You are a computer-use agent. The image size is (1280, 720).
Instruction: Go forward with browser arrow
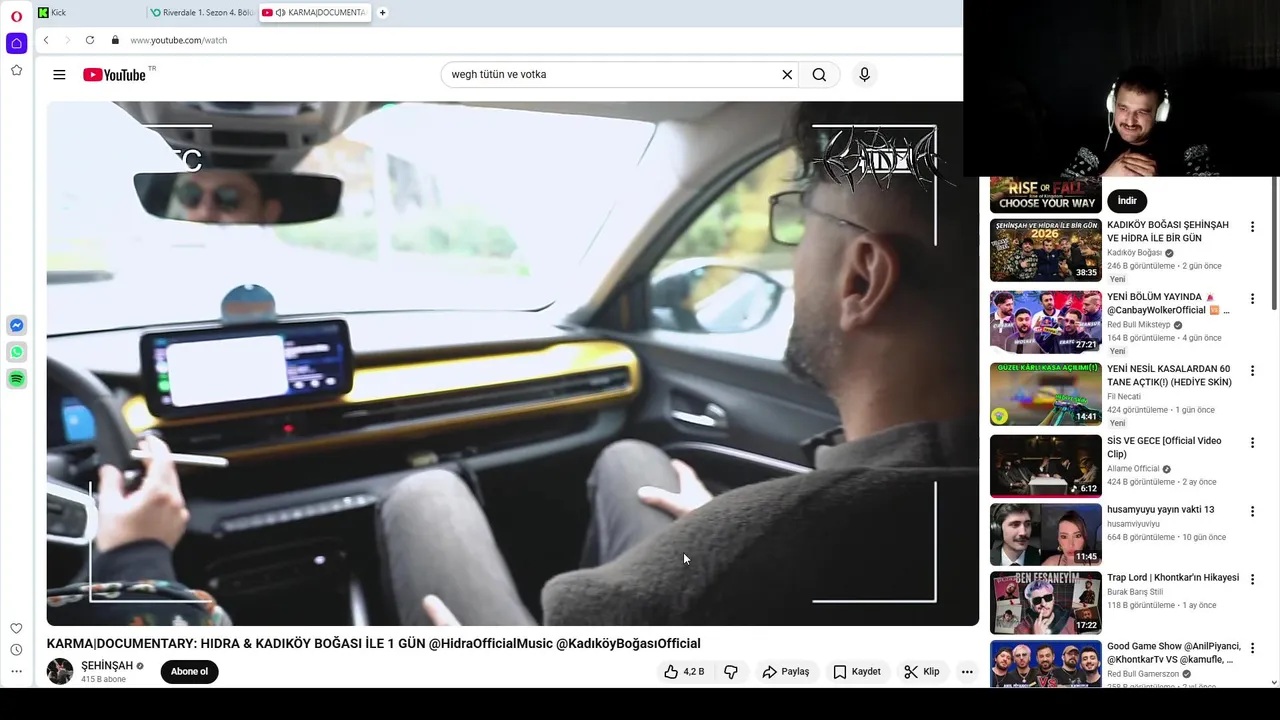point(68,40)
